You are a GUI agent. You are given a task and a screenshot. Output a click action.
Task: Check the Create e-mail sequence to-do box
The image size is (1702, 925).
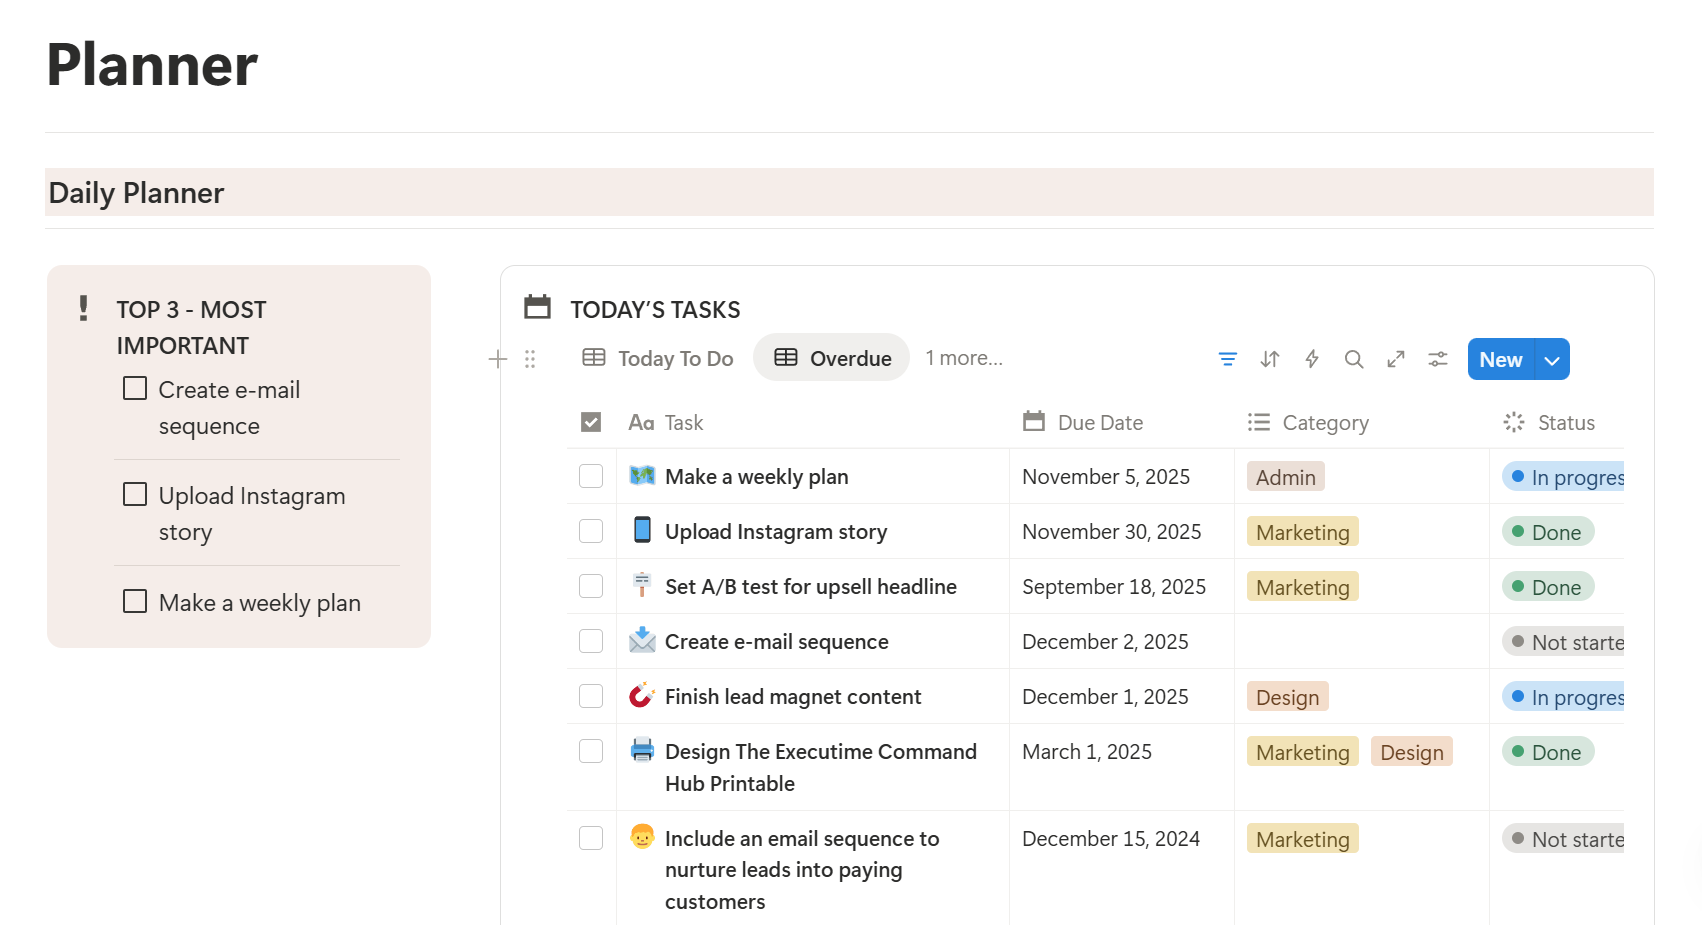point(135,389)
